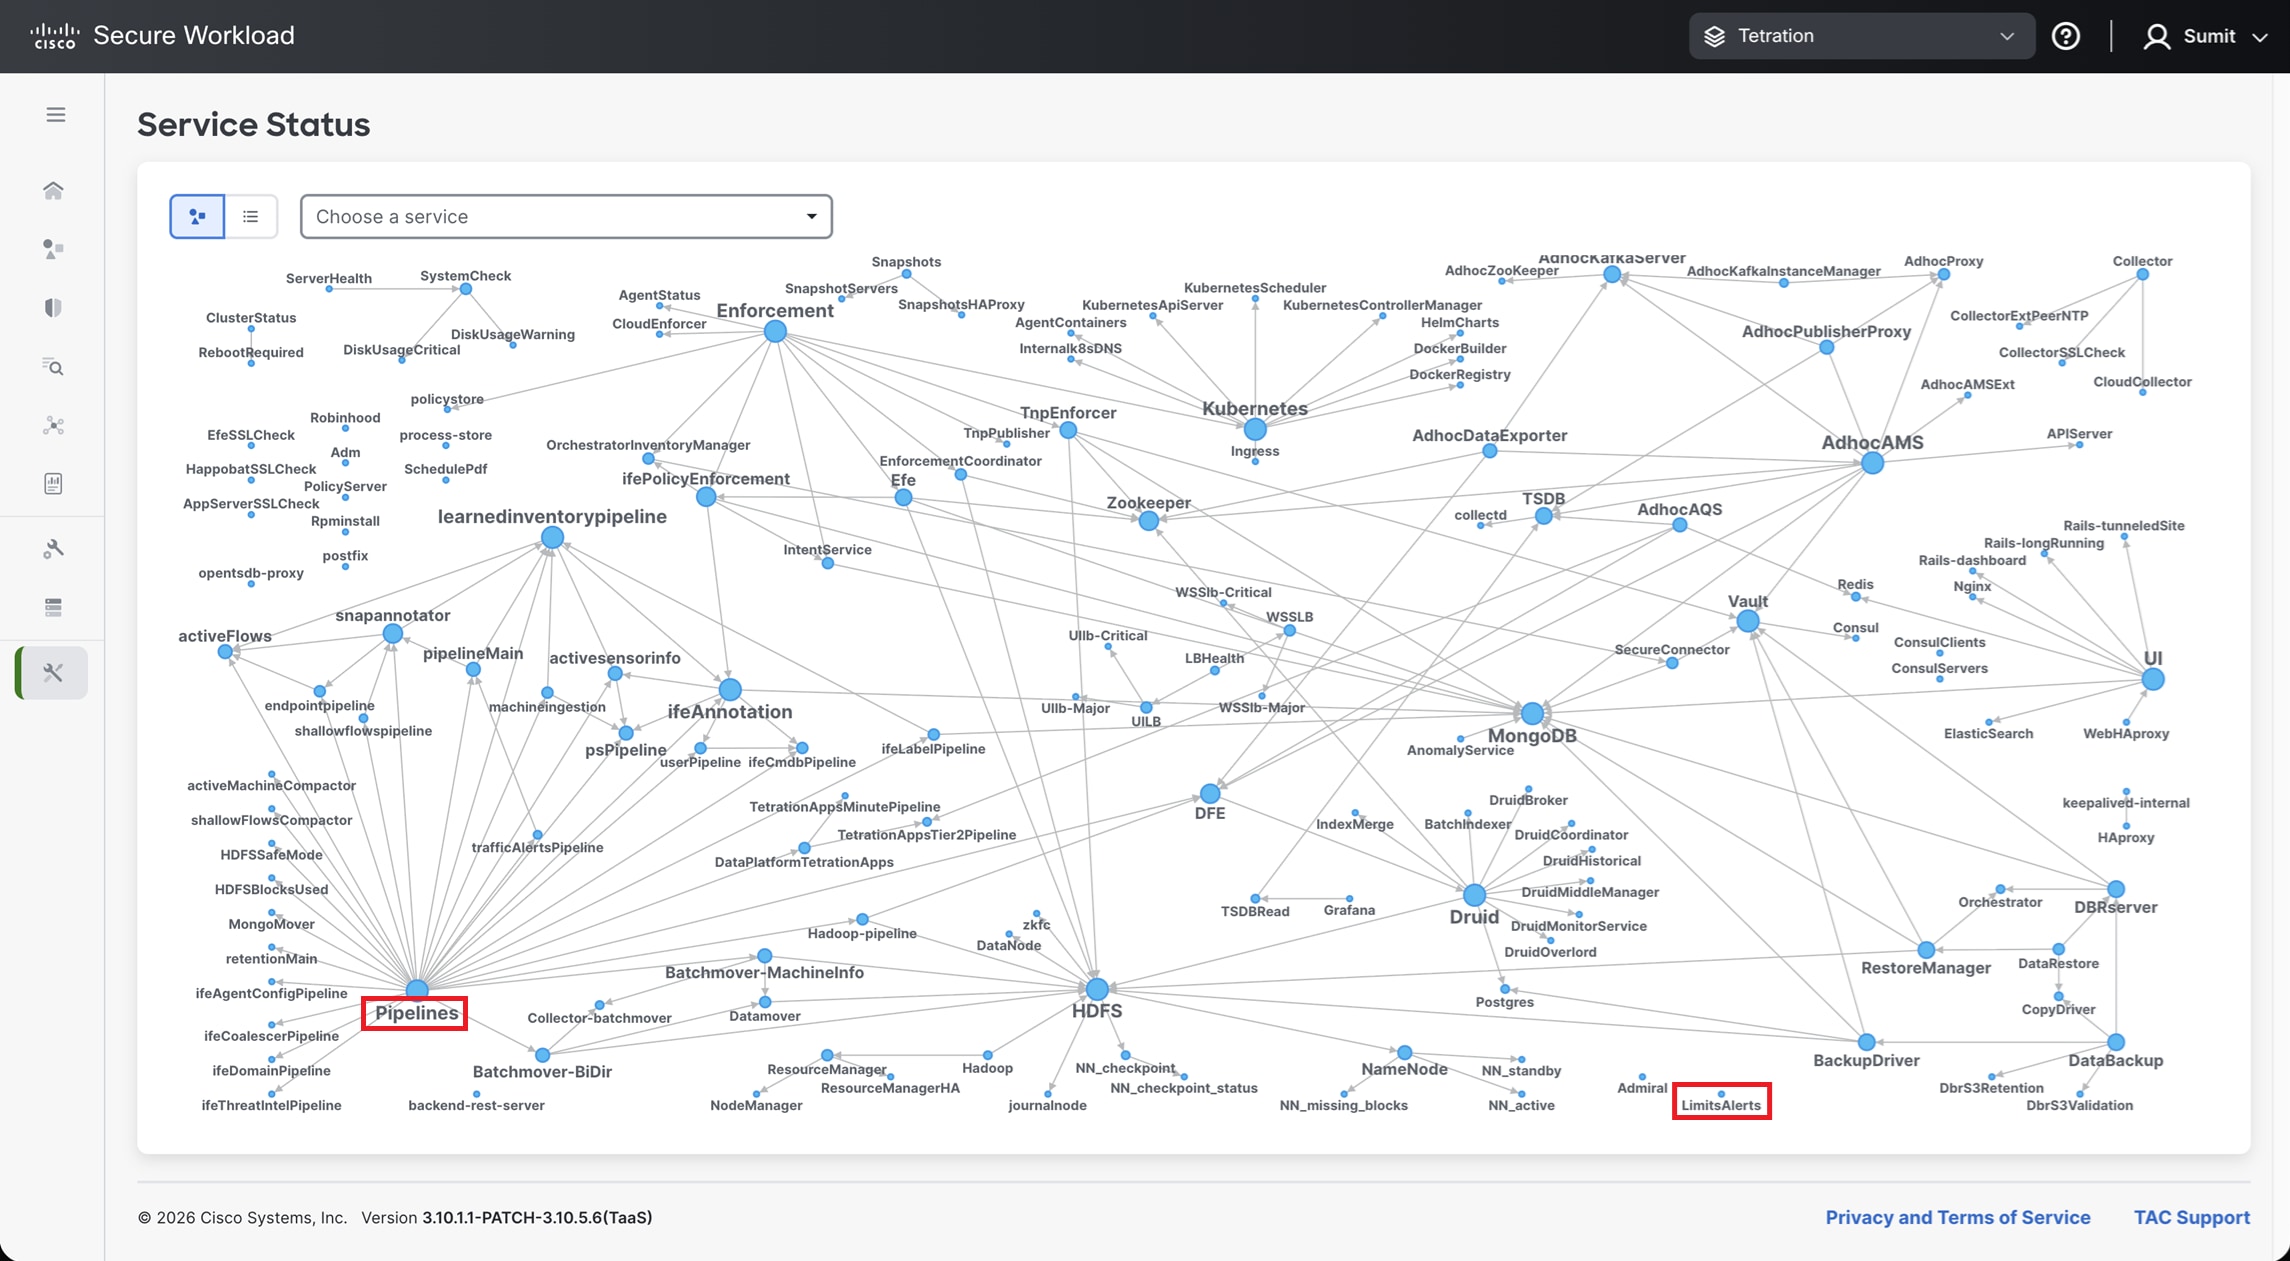Open the Platform server-stack icon in sidebar
Screen dimensions: 2290x1261
point(54,607)
